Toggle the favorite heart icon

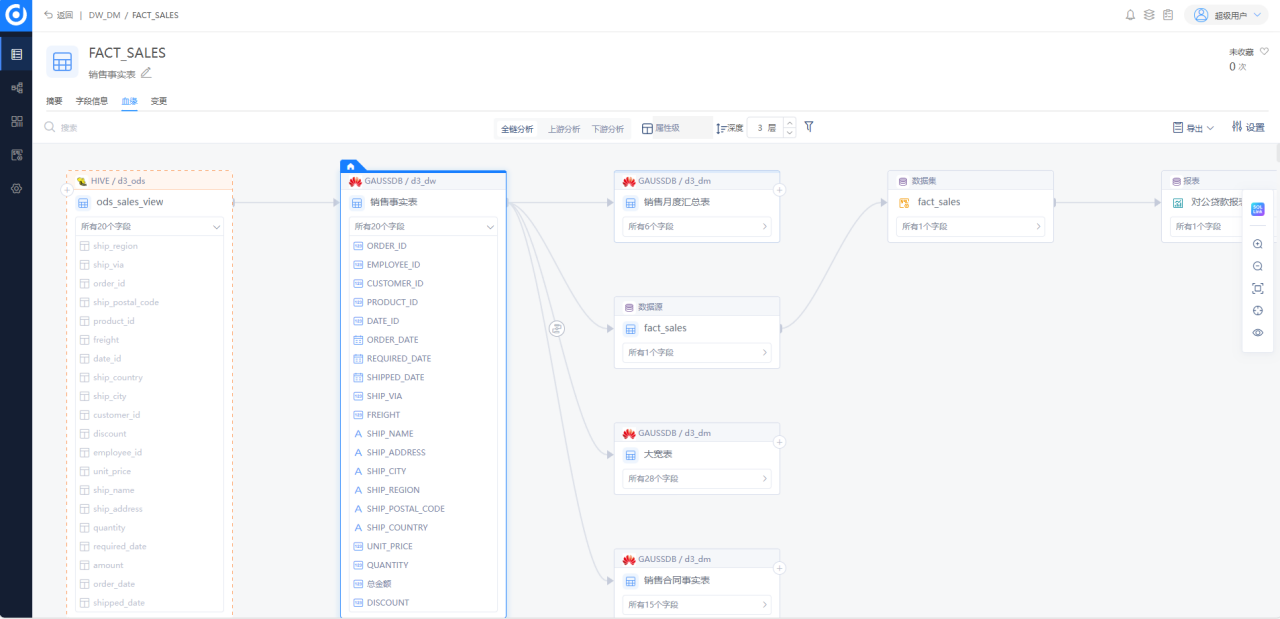tap(1264, 52)
